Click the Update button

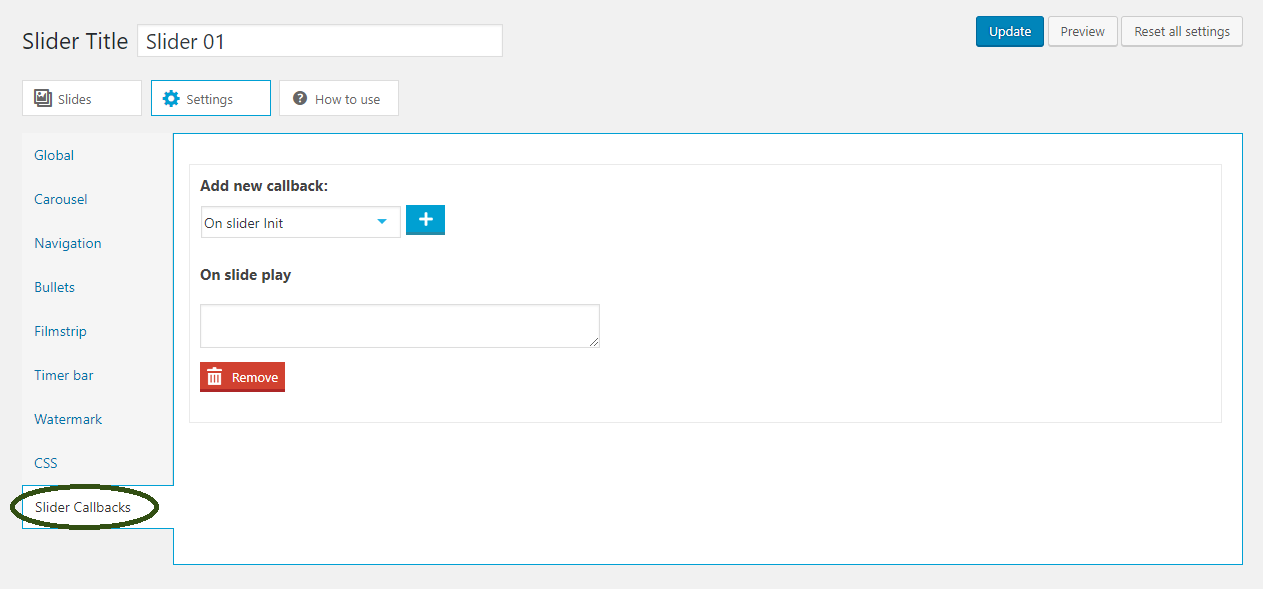1010,31
